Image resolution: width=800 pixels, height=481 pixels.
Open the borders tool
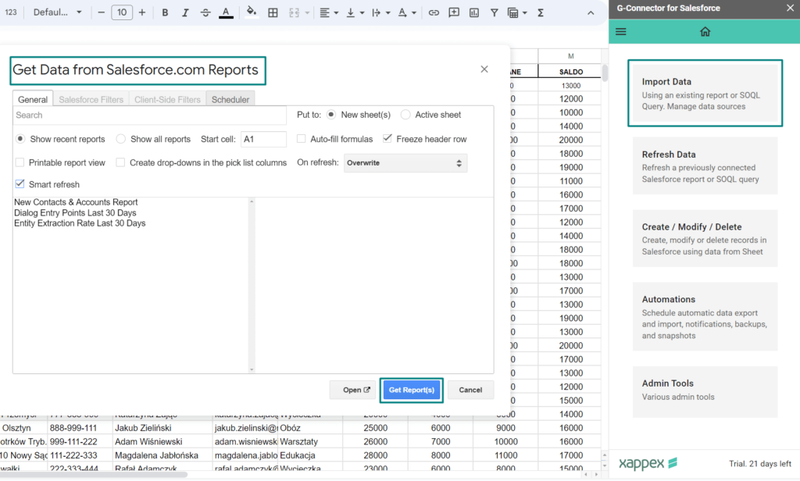[x=273, y=13]
